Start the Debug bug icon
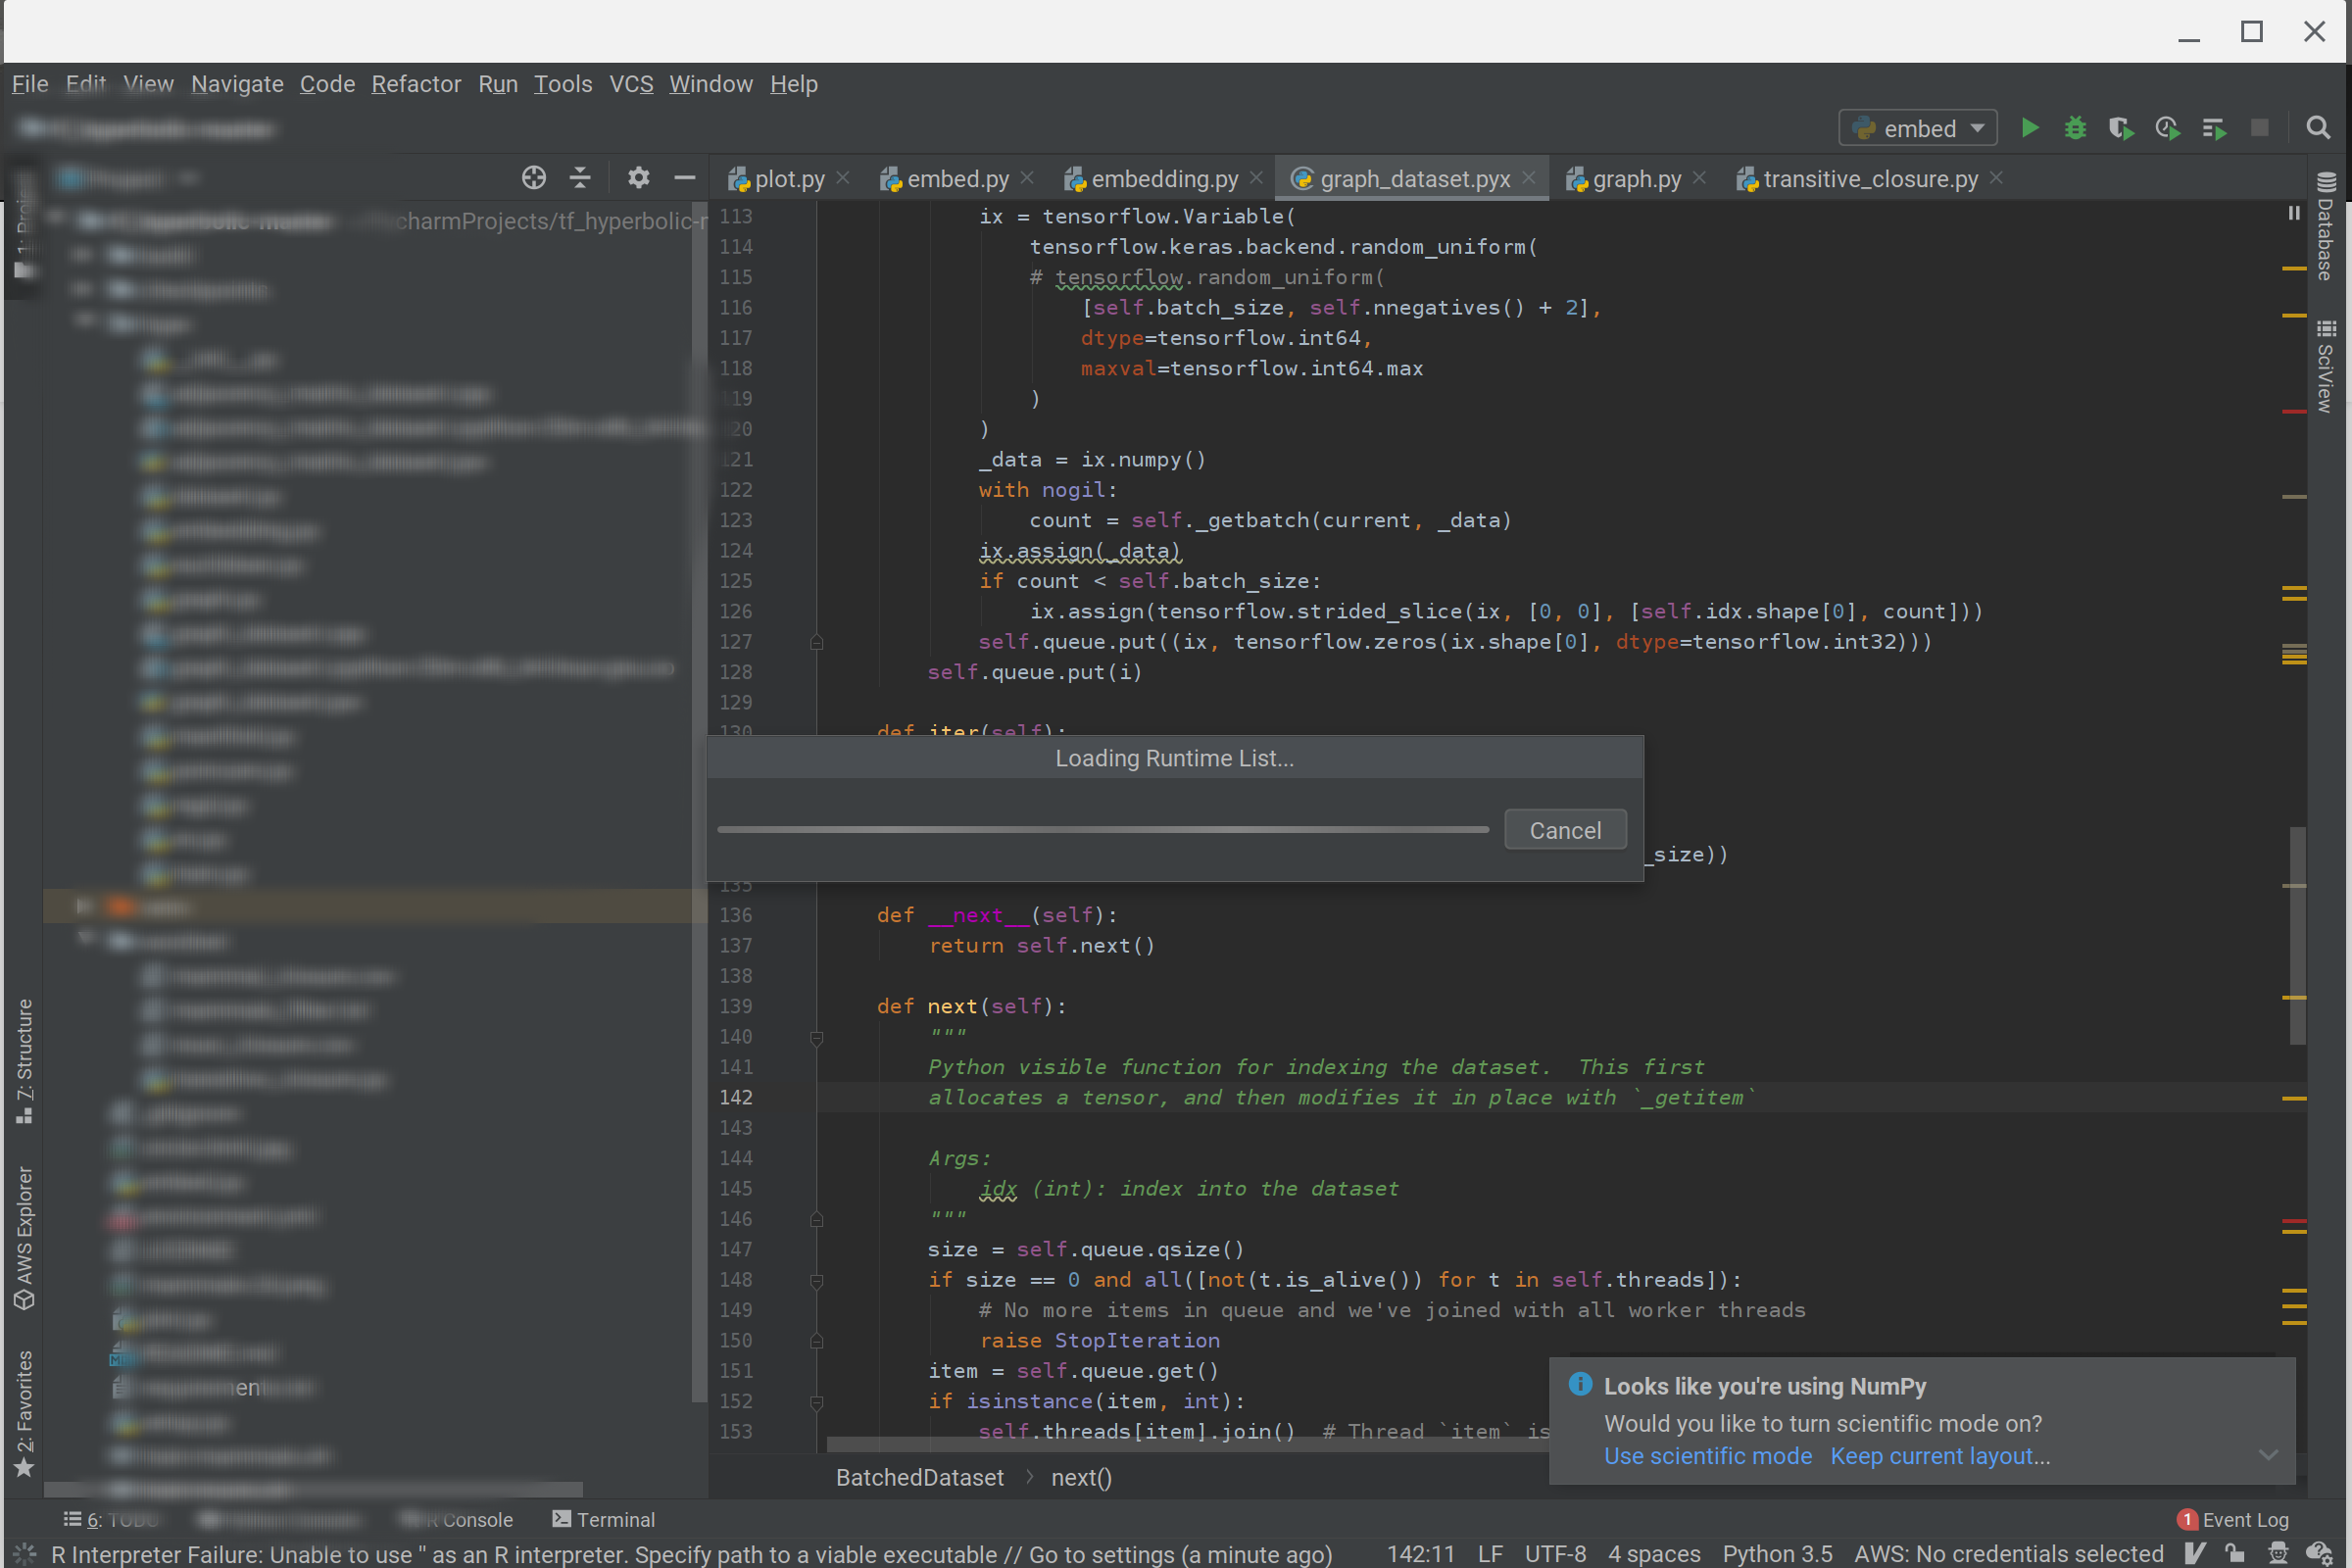 coord(2075,128)
